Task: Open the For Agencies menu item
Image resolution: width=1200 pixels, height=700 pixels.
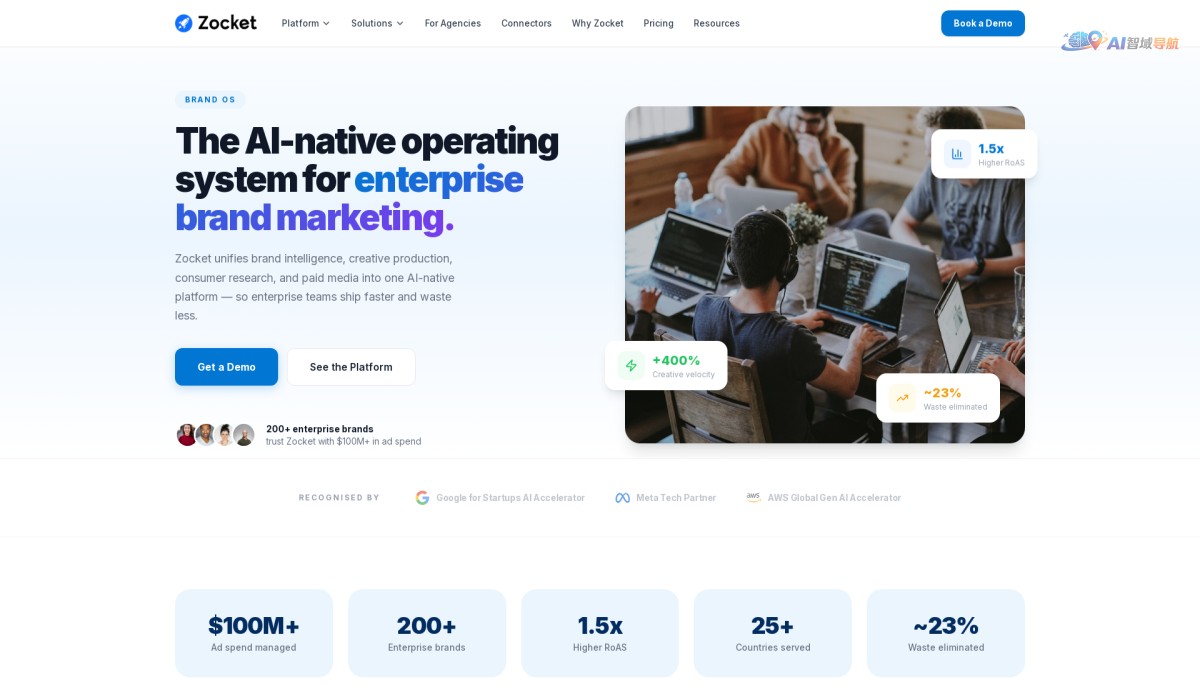Action: (x=453, y=23)
